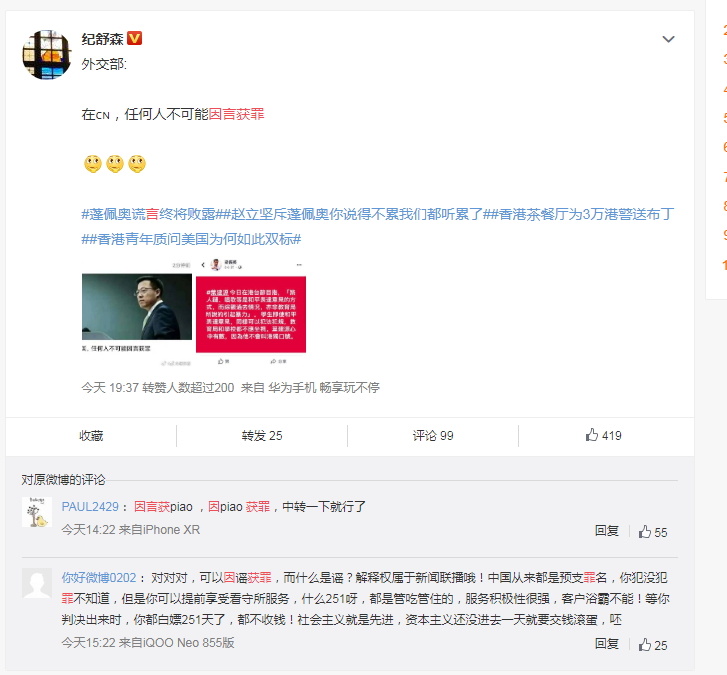Like the post with 419 thumbs-up
Viewport: 727px width, 675px height.
point(604,436)
